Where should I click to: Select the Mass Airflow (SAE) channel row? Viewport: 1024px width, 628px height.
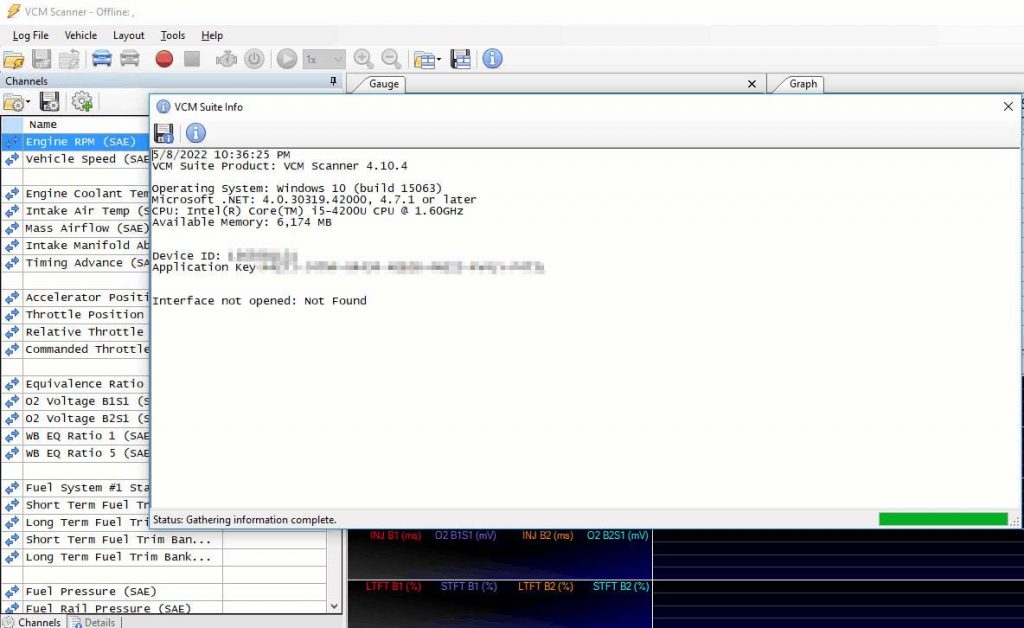76,228
